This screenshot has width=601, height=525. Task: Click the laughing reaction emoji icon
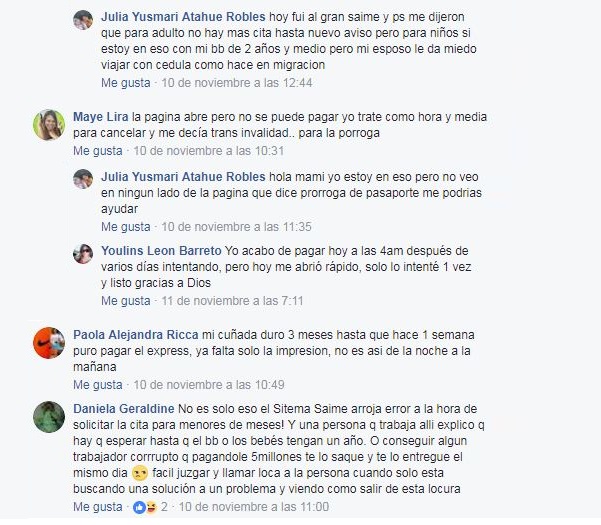pyautogui.click(x=151, y=507)
